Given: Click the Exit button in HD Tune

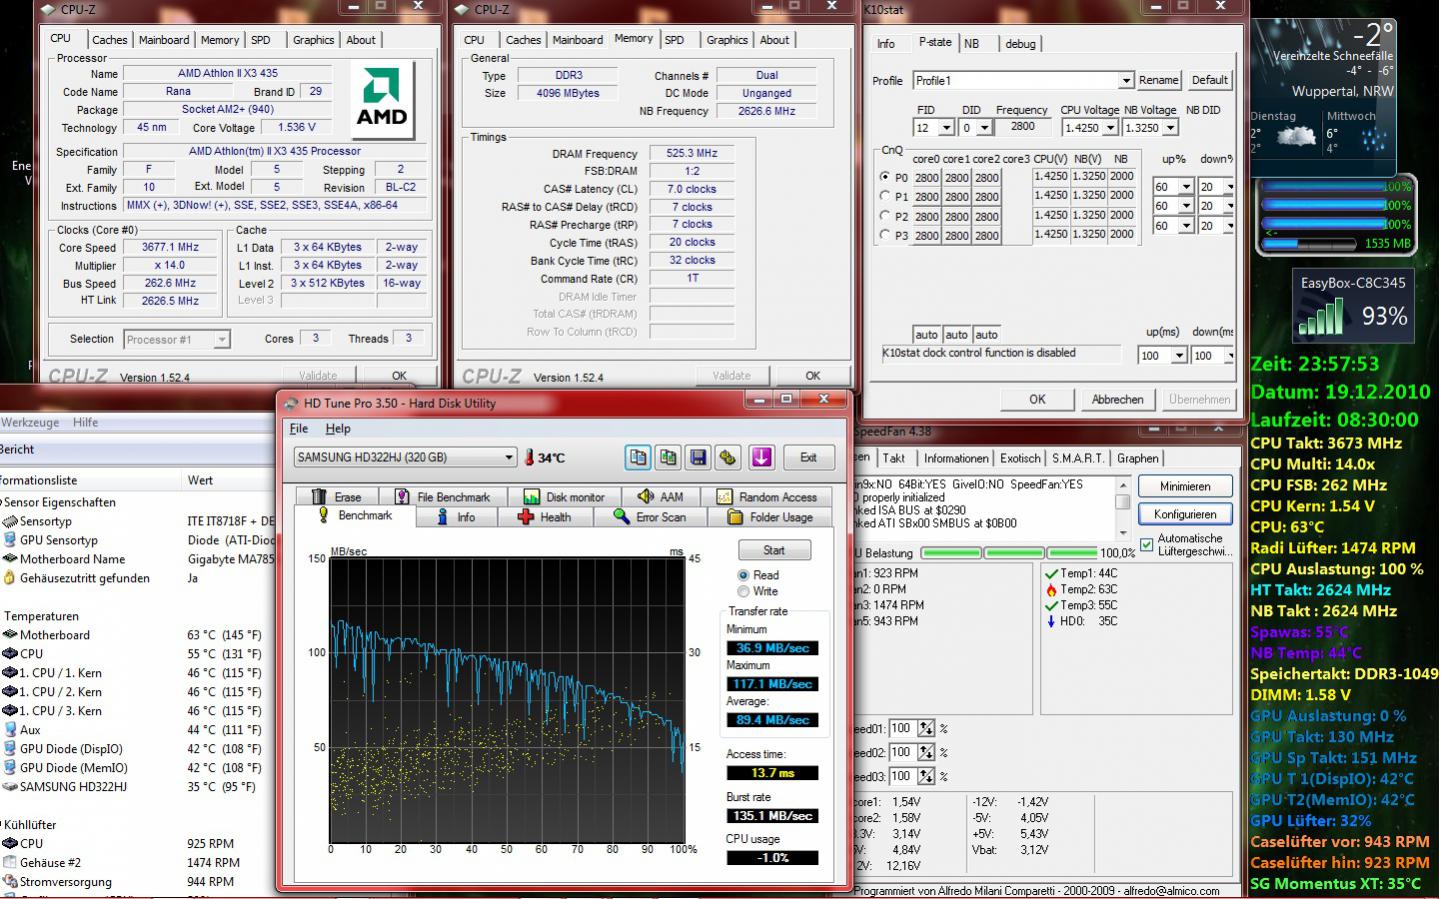Looking at the screenshot, I should pos(808,457).
